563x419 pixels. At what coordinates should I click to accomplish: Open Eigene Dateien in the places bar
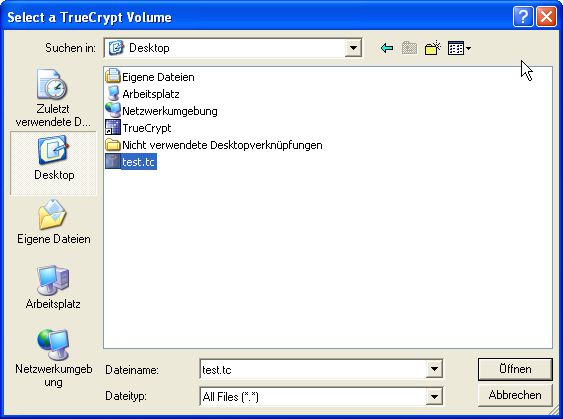53,222
